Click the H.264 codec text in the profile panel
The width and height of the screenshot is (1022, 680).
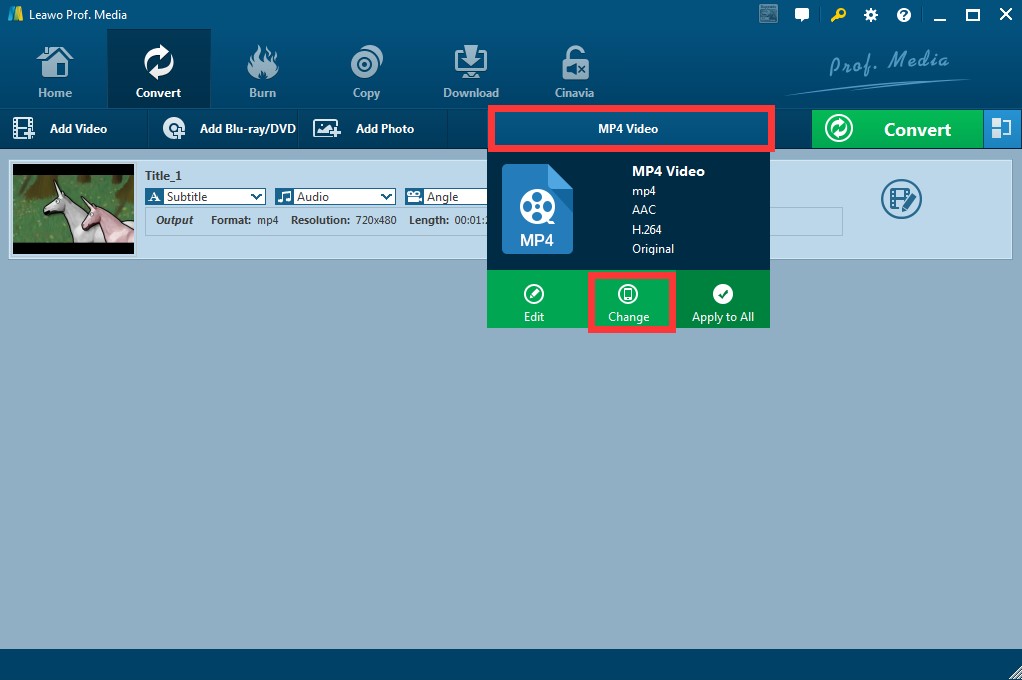coord(647,229)
